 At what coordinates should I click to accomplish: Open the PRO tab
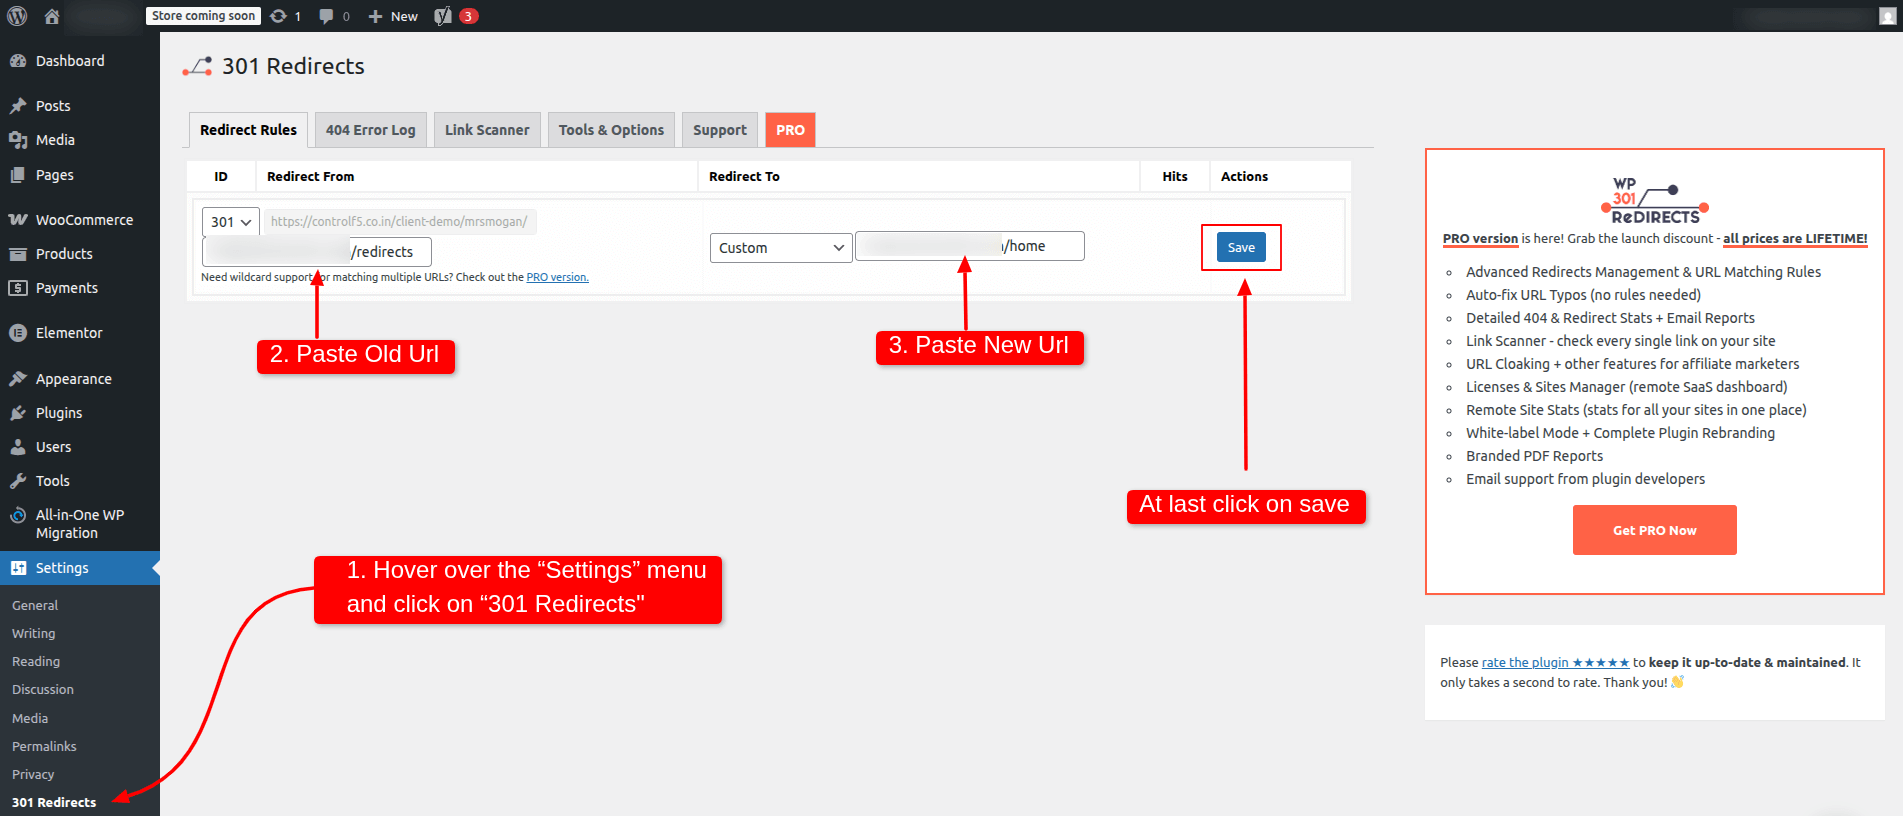coord(790,130)
